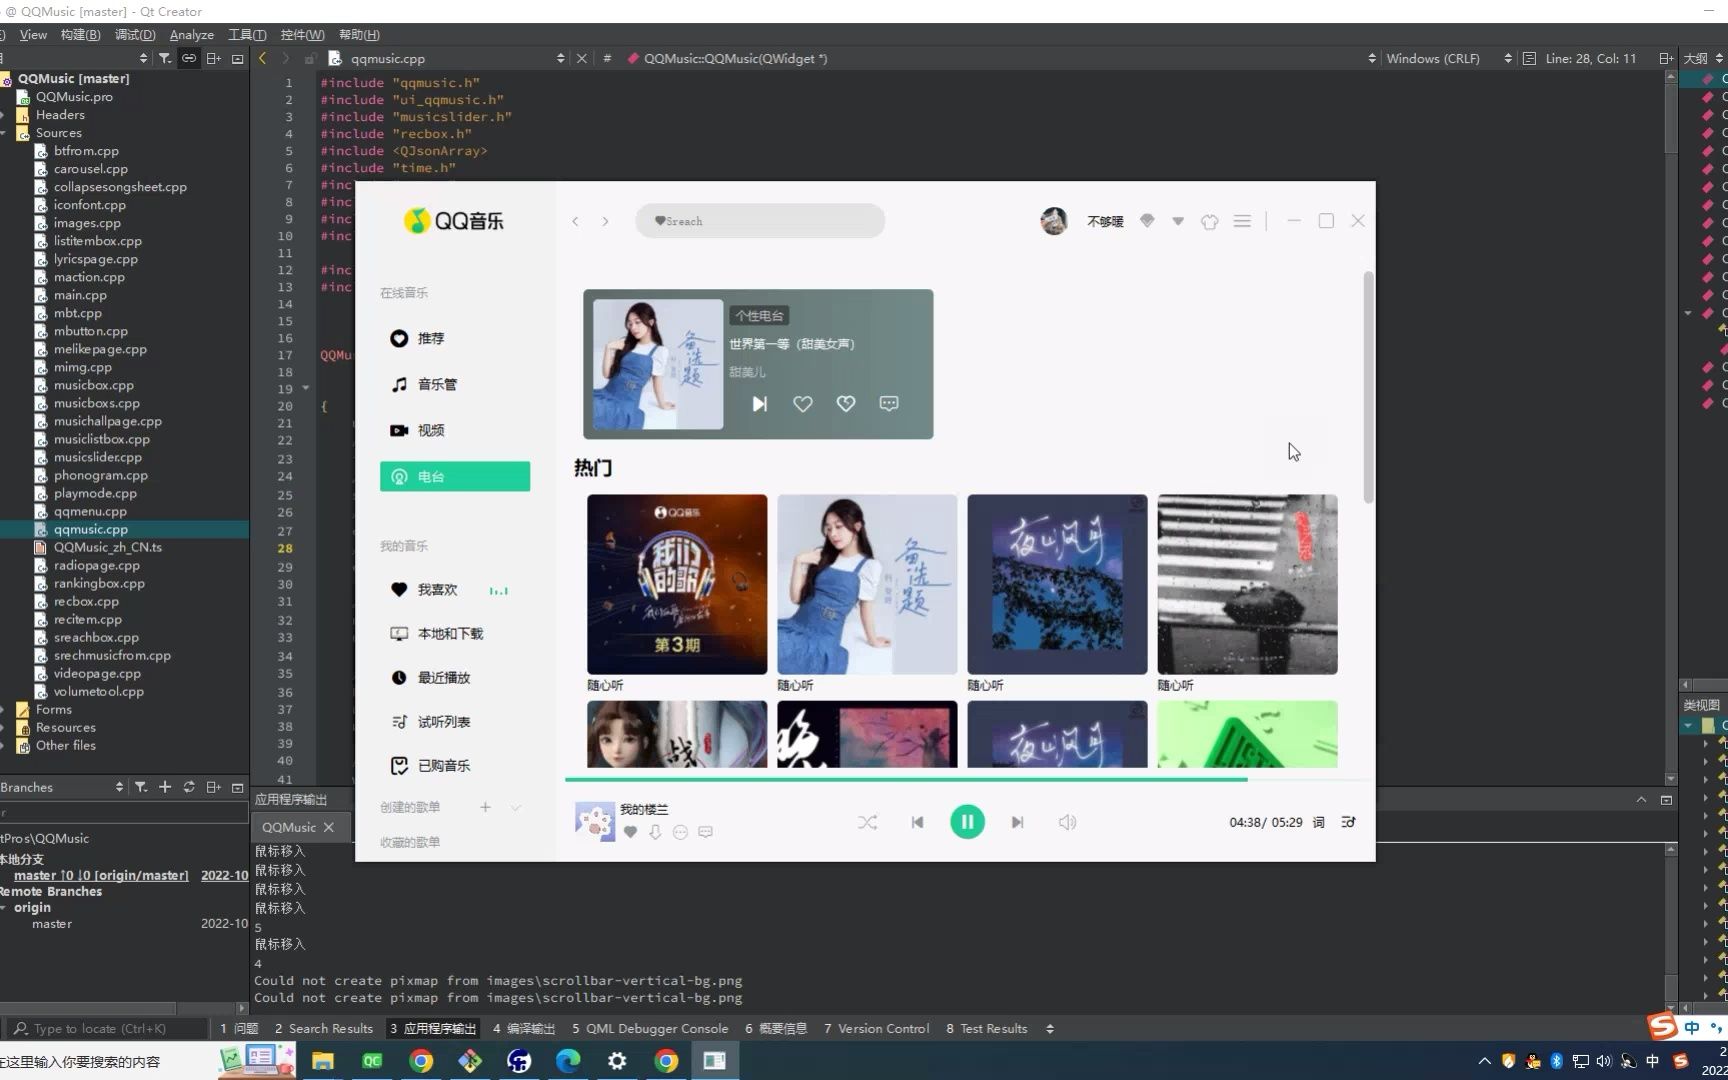Image resolution: width=1728 pixels, height=1080 pixels.
Task: Close the QQMusic application output tab
Action: 328,827
